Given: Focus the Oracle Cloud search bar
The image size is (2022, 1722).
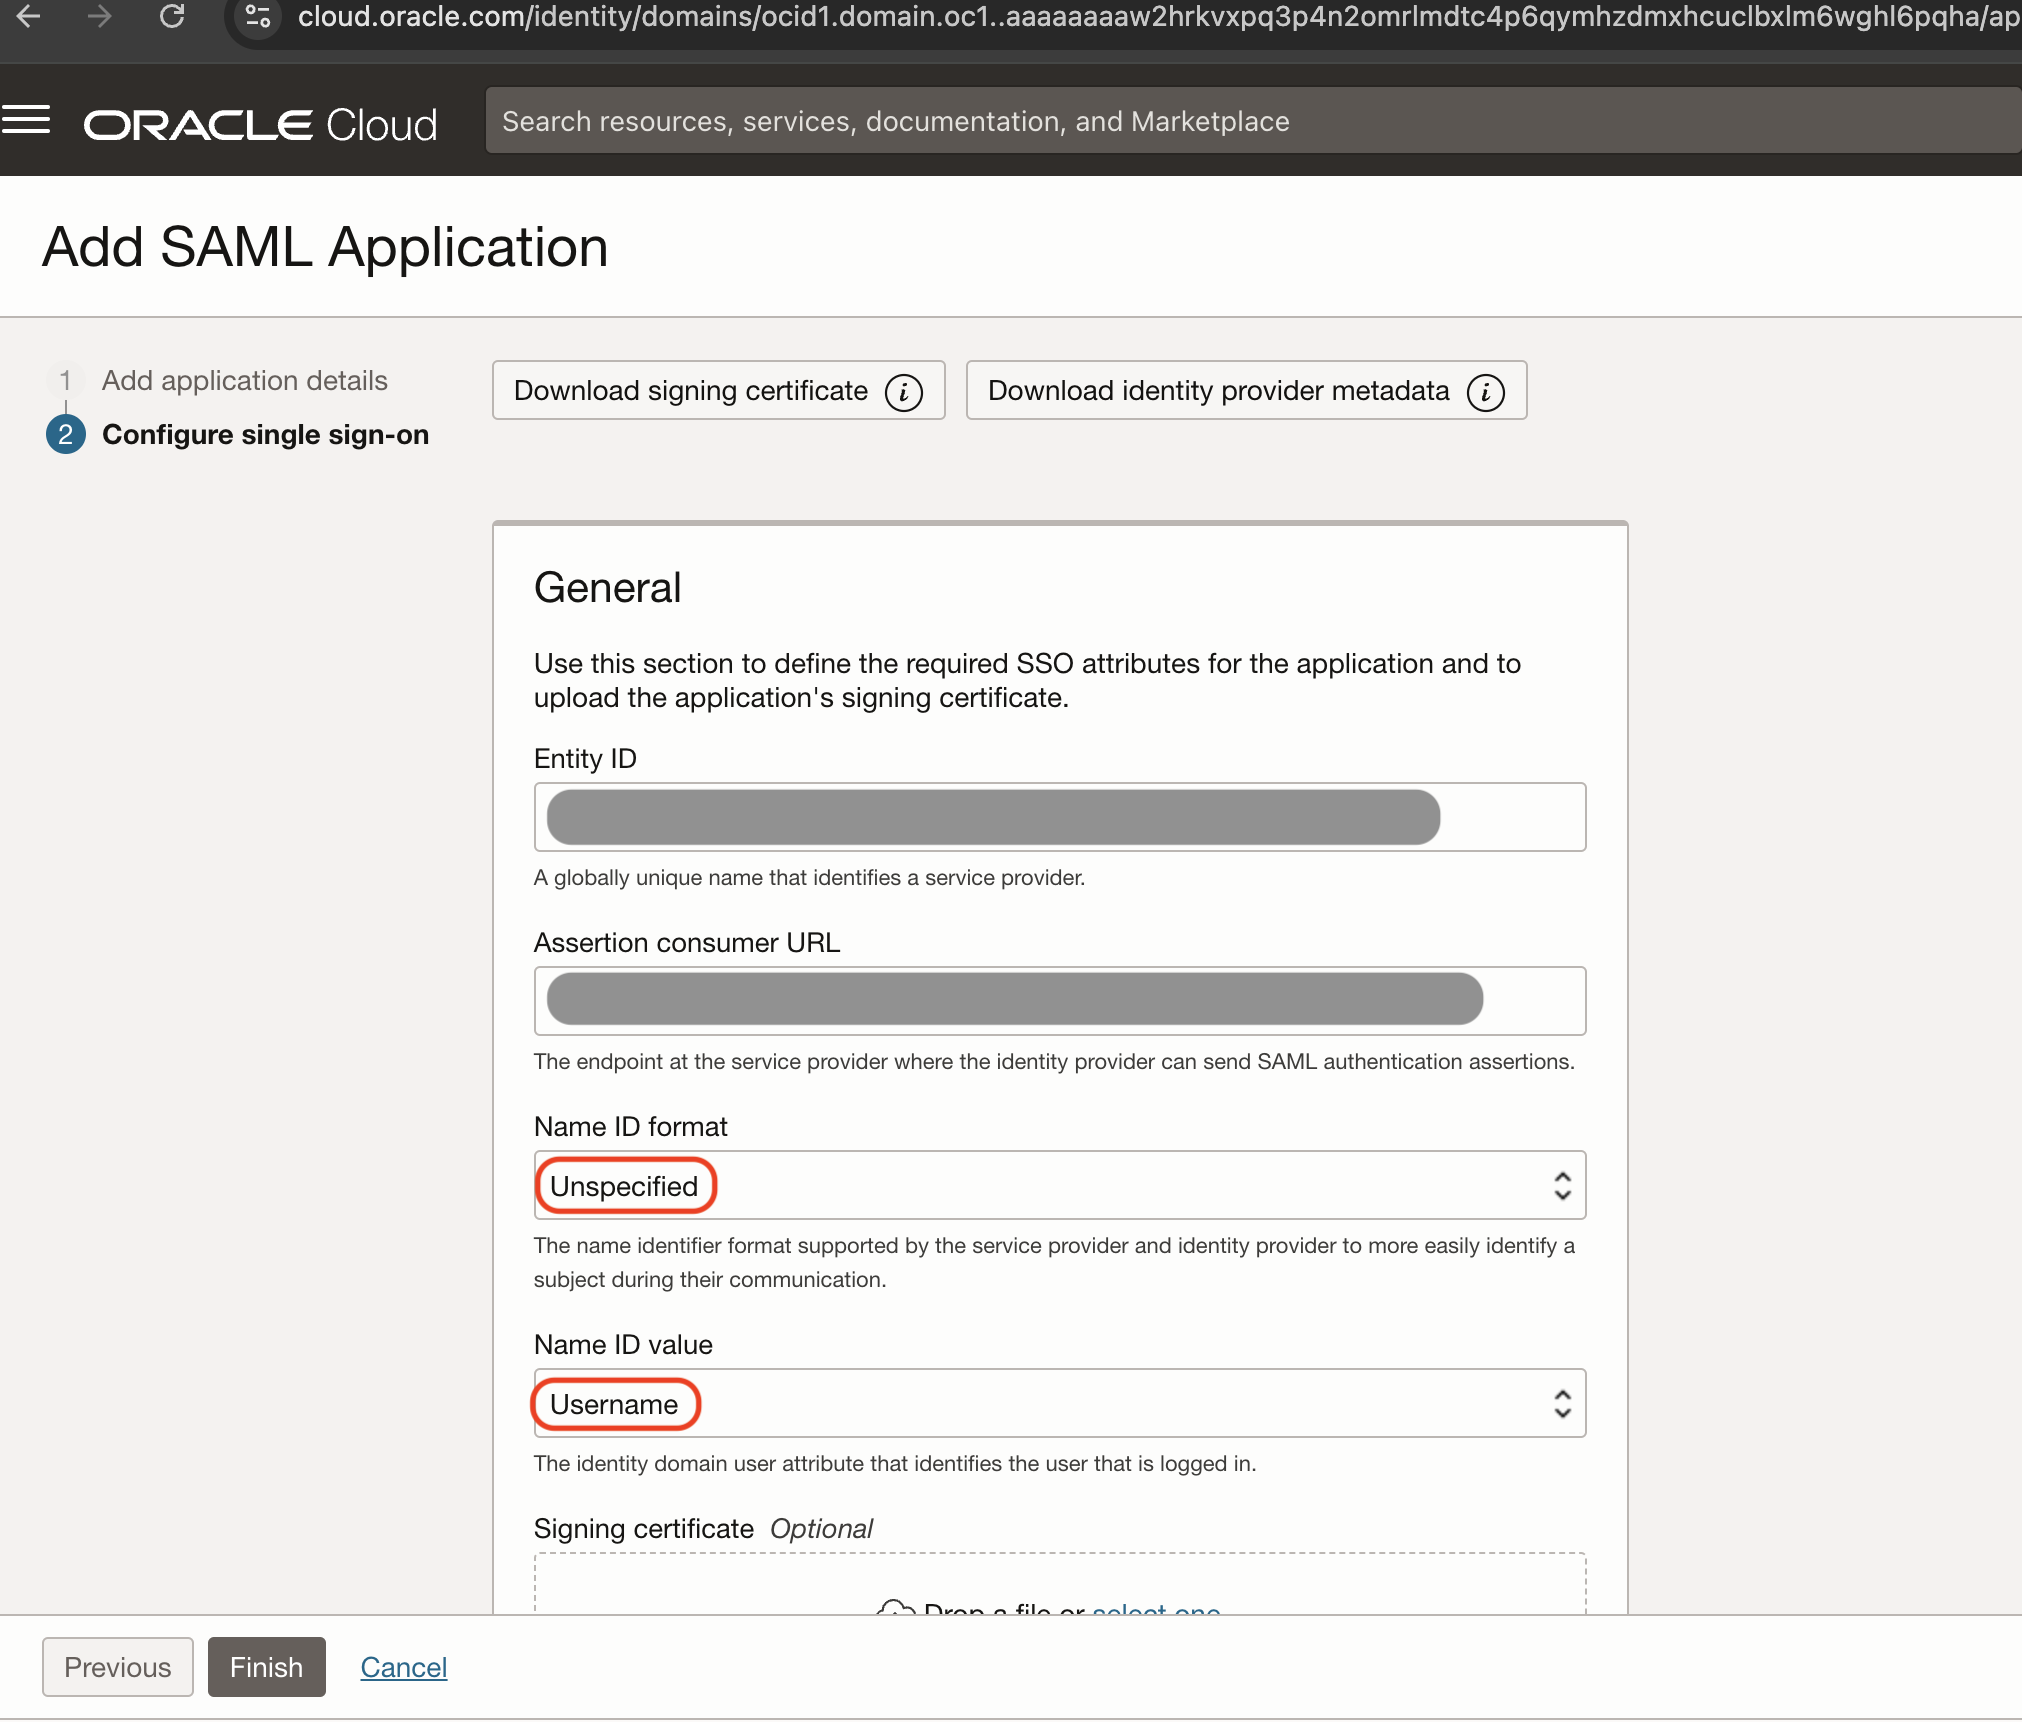Looking at the screenshot, I should click(x=1250, y=121).
